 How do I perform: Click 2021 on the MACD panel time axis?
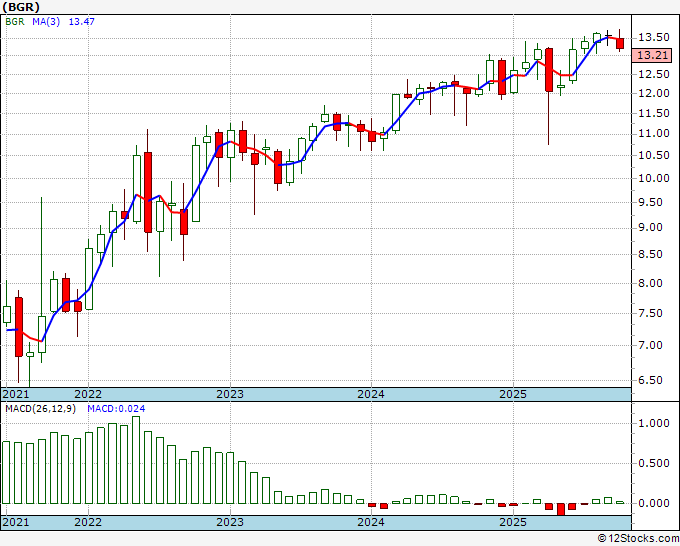coord(16,522)
